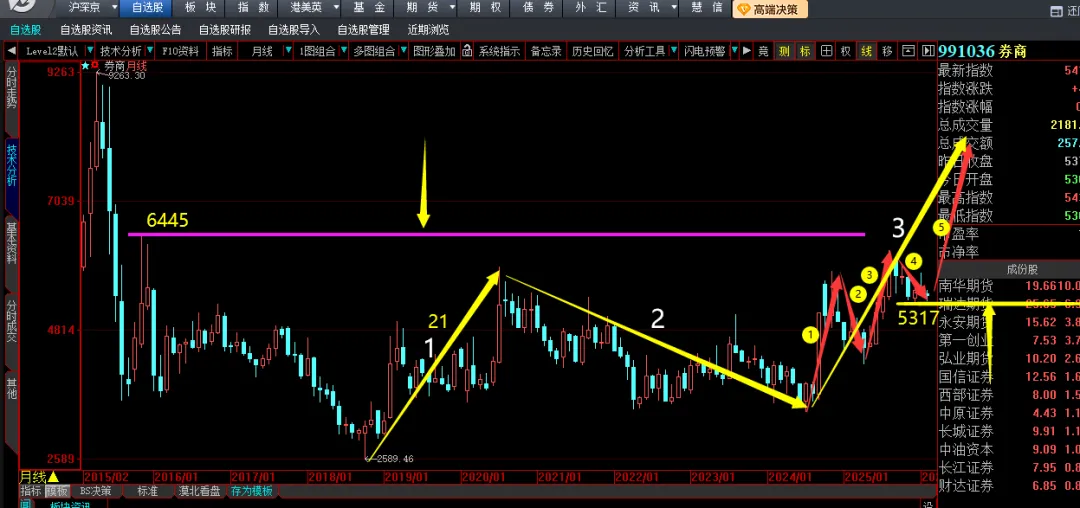Switch to 自选股资讯 tab

(86, 30)
